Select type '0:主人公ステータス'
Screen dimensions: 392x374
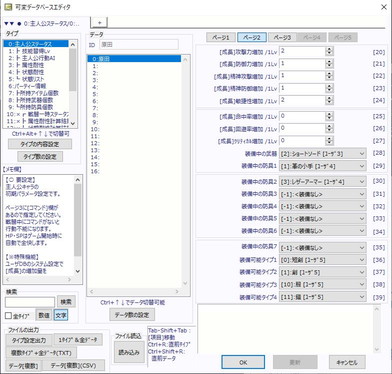click(x=36, y=44)
